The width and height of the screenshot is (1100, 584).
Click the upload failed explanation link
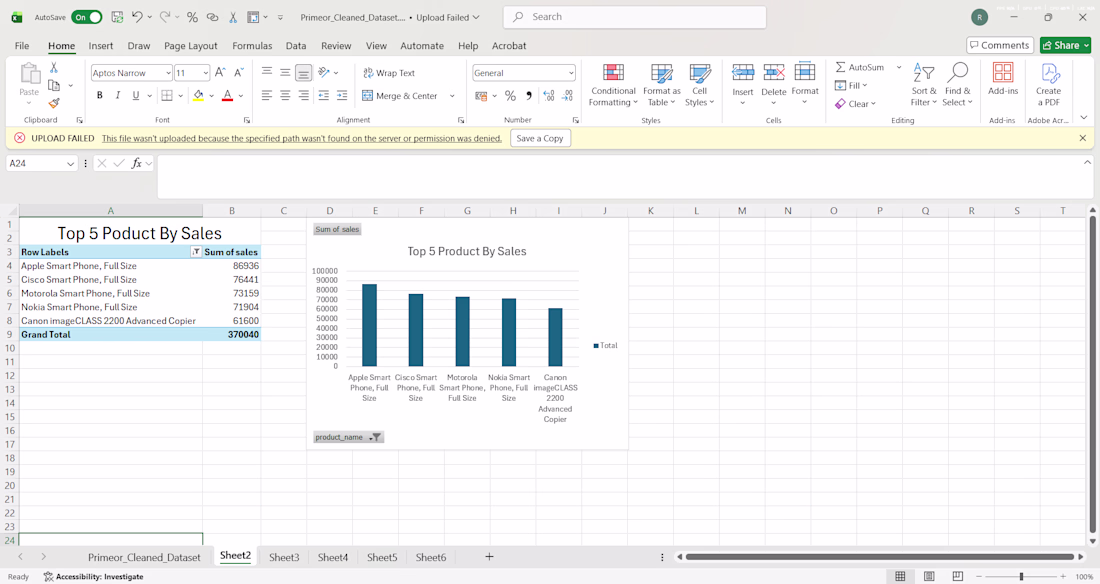tap(302, 138)
